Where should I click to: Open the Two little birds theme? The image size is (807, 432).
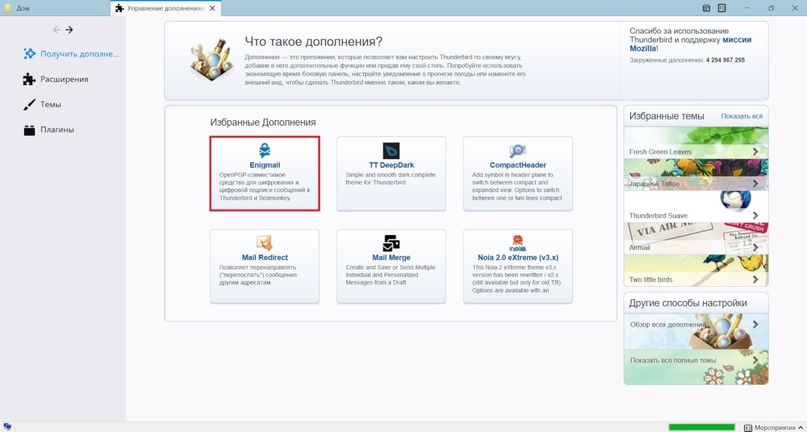pos(696,270)
